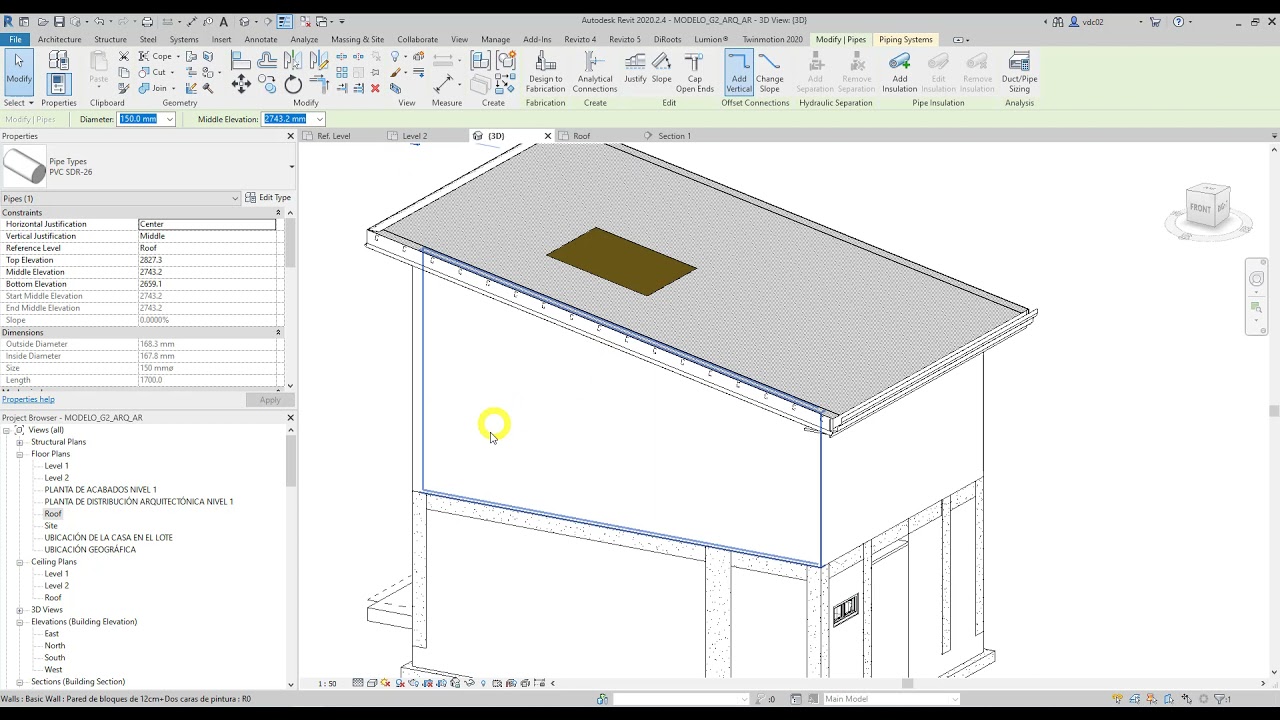Open the Pipes (1) filter dropdown
Viewport: 1280px width, 720px height.
pos(235,198)
